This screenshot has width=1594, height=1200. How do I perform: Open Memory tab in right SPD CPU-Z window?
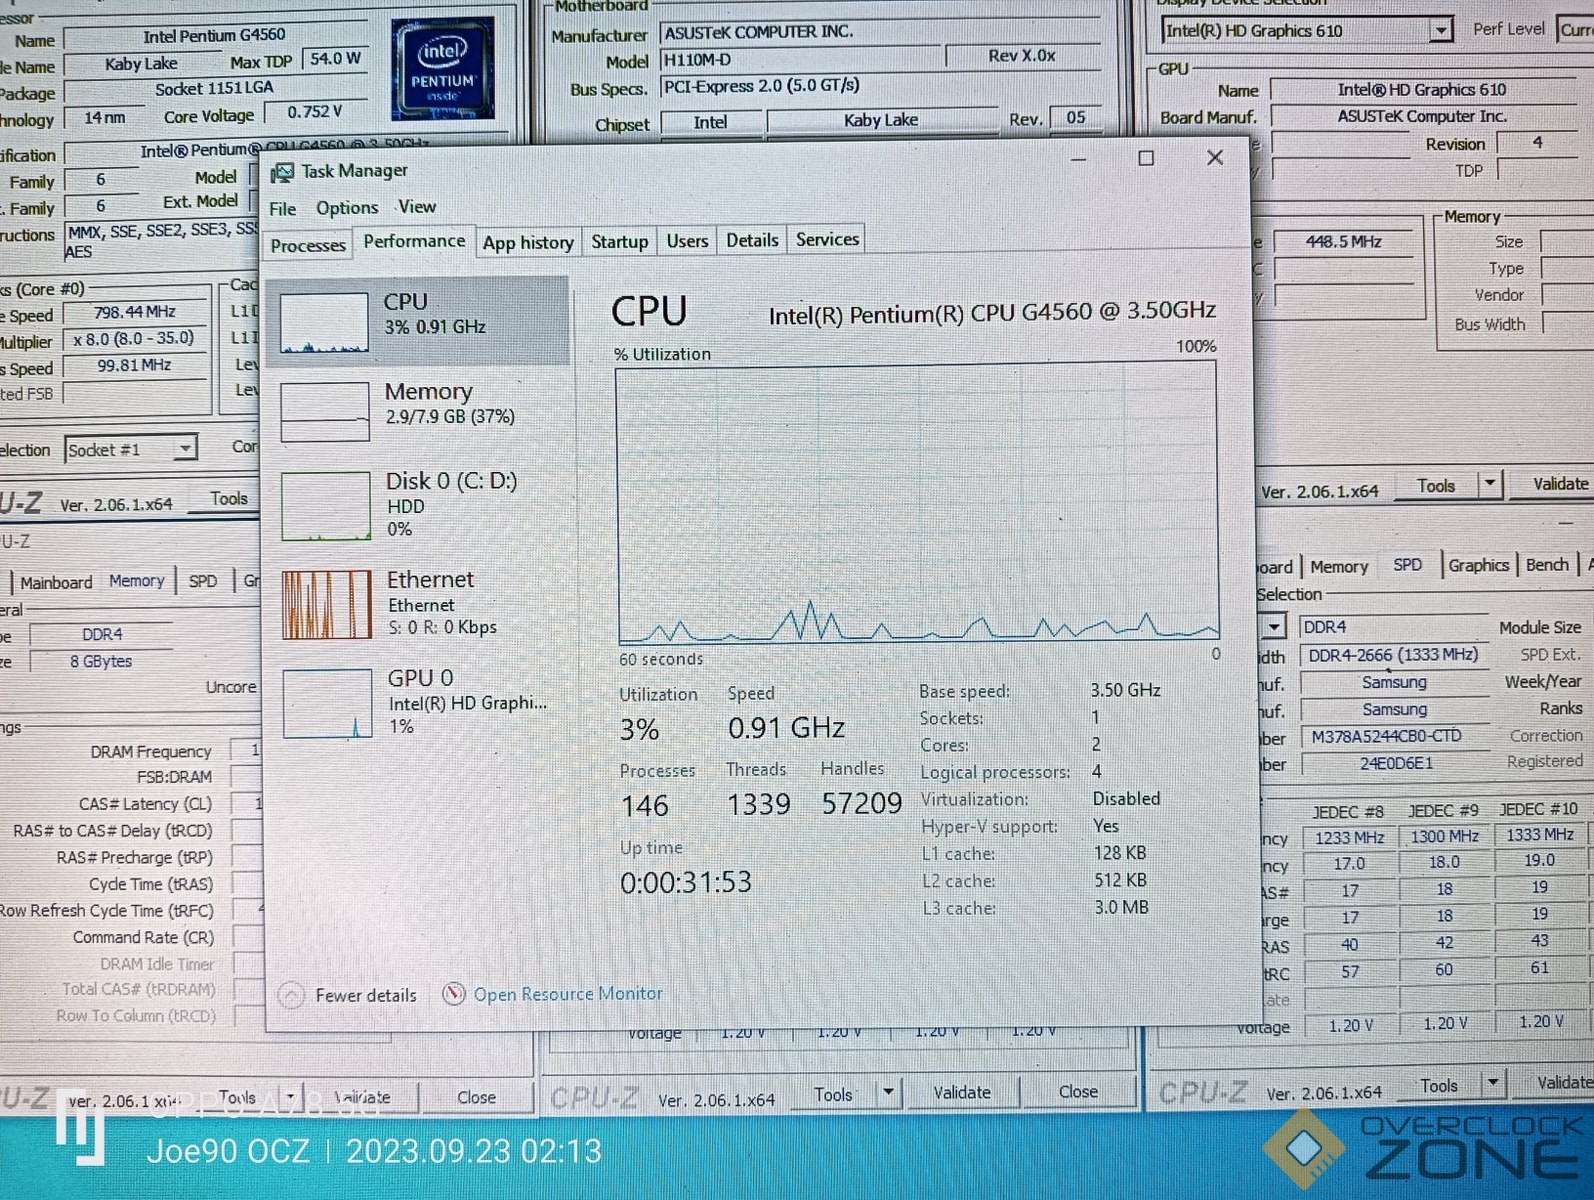tap(1339, 566)
